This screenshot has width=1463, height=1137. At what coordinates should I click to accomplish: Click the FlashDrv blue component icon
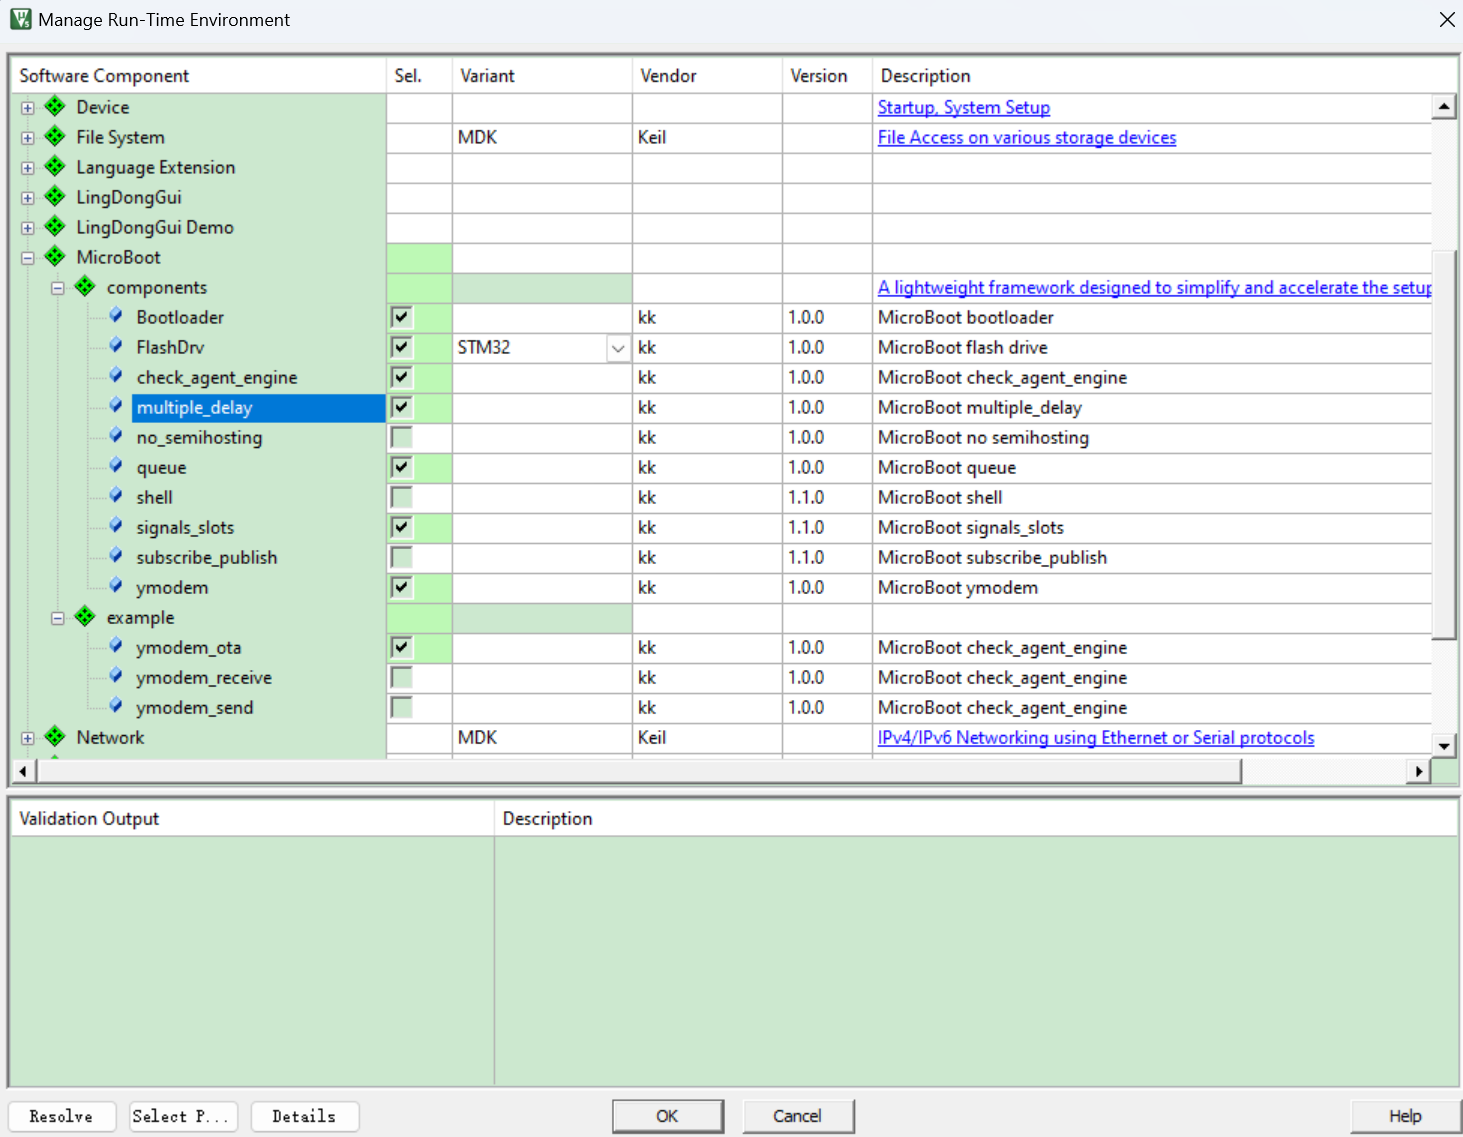tap(116, 346)
